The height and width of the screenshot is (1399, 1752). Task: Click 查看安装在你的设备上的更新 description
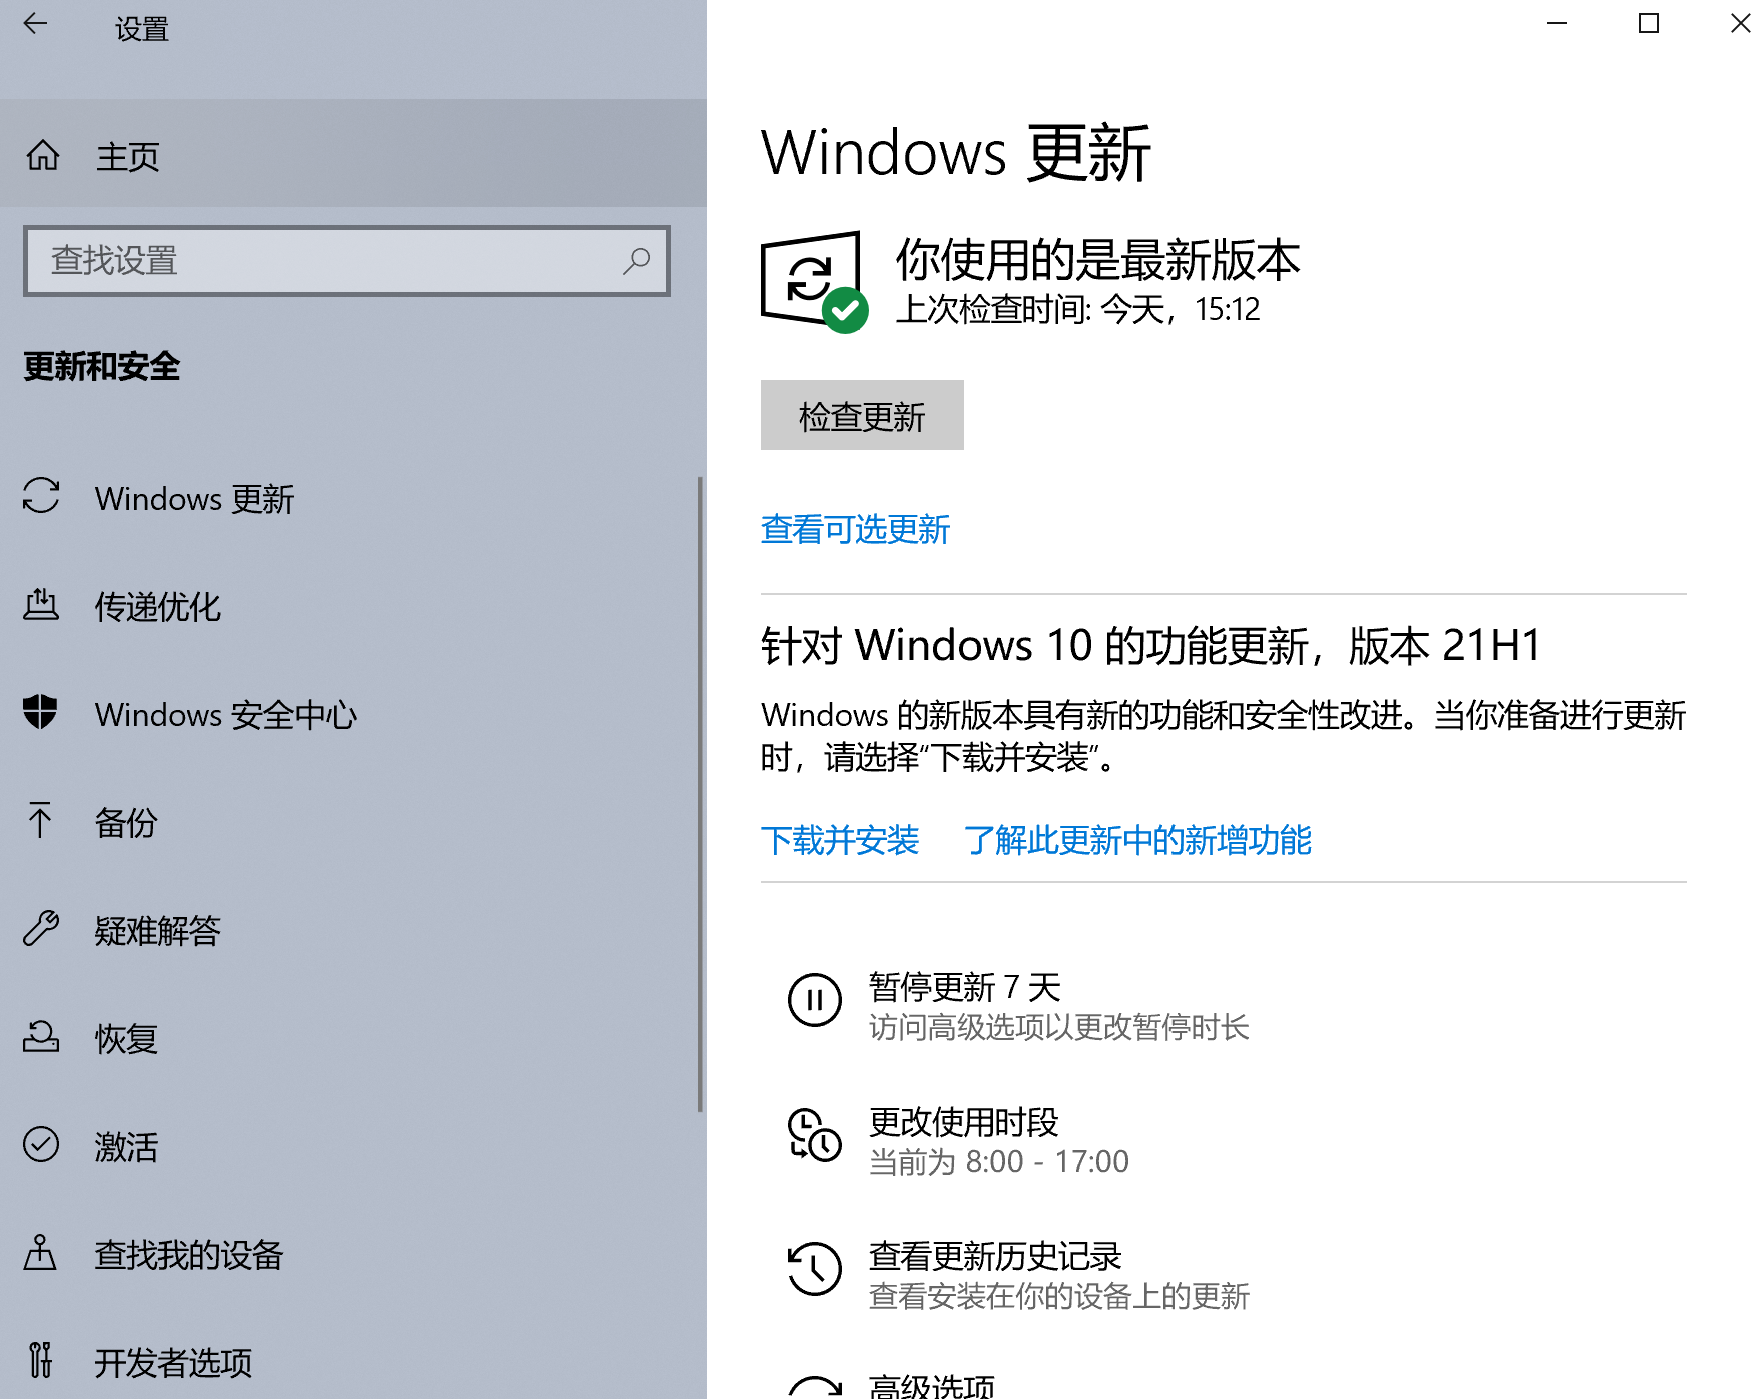click(x=1059, y=1297)
